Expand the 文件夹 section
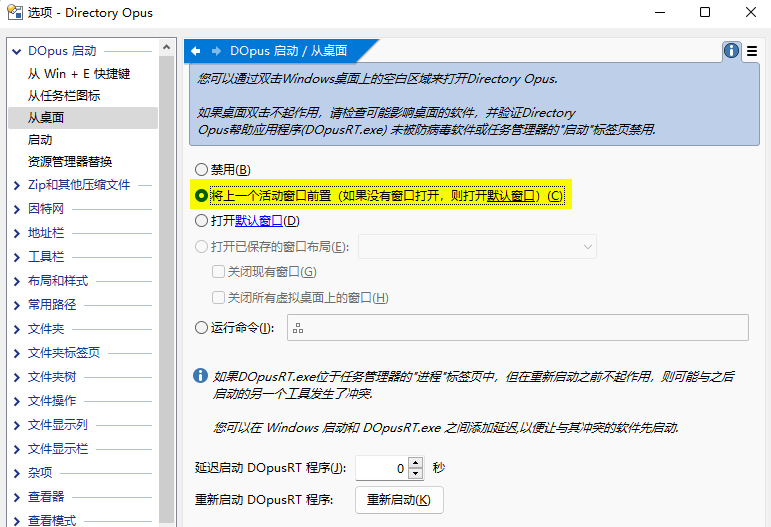Screen dimensions: 771x527 [17, 329]
